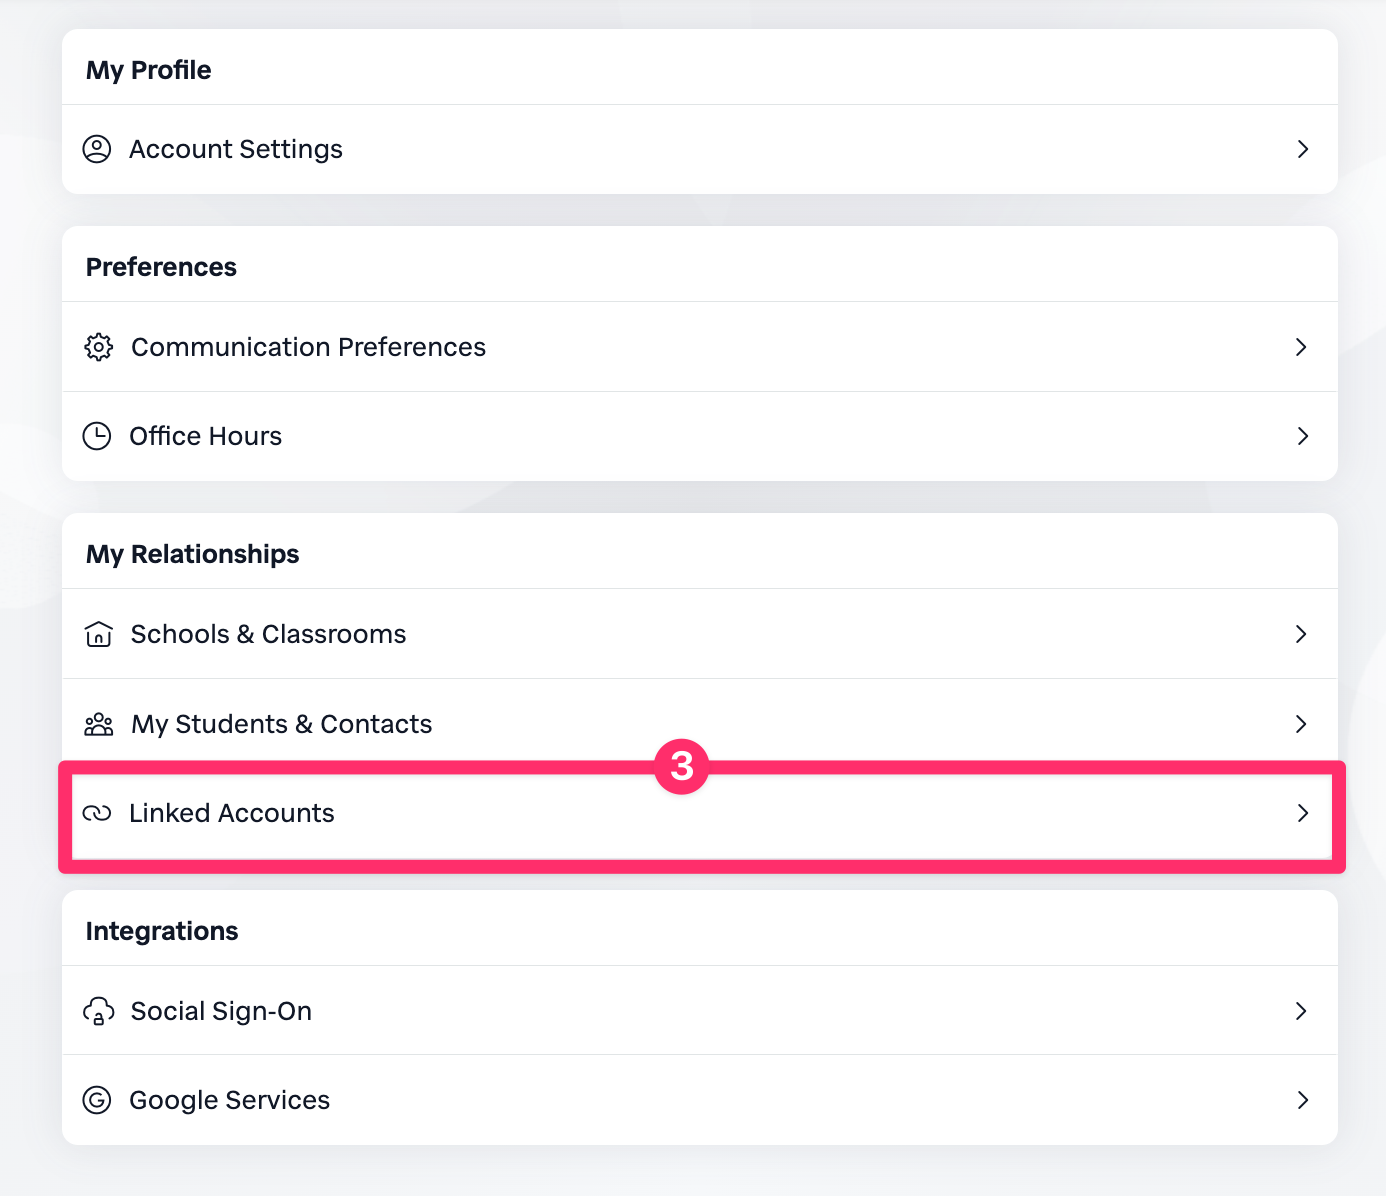Click the Office Hours clock icon
The height and width of the screenshot is (1196, 1386).
pos(97,436)
